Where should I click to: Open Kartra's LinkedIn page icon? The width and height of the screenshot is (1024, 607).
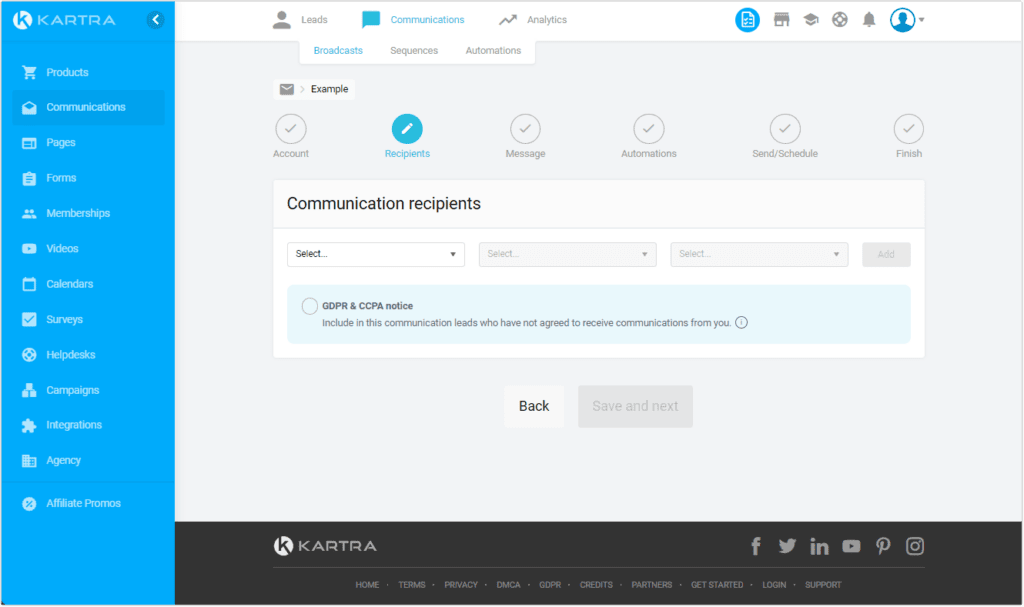tap(819, 546)
